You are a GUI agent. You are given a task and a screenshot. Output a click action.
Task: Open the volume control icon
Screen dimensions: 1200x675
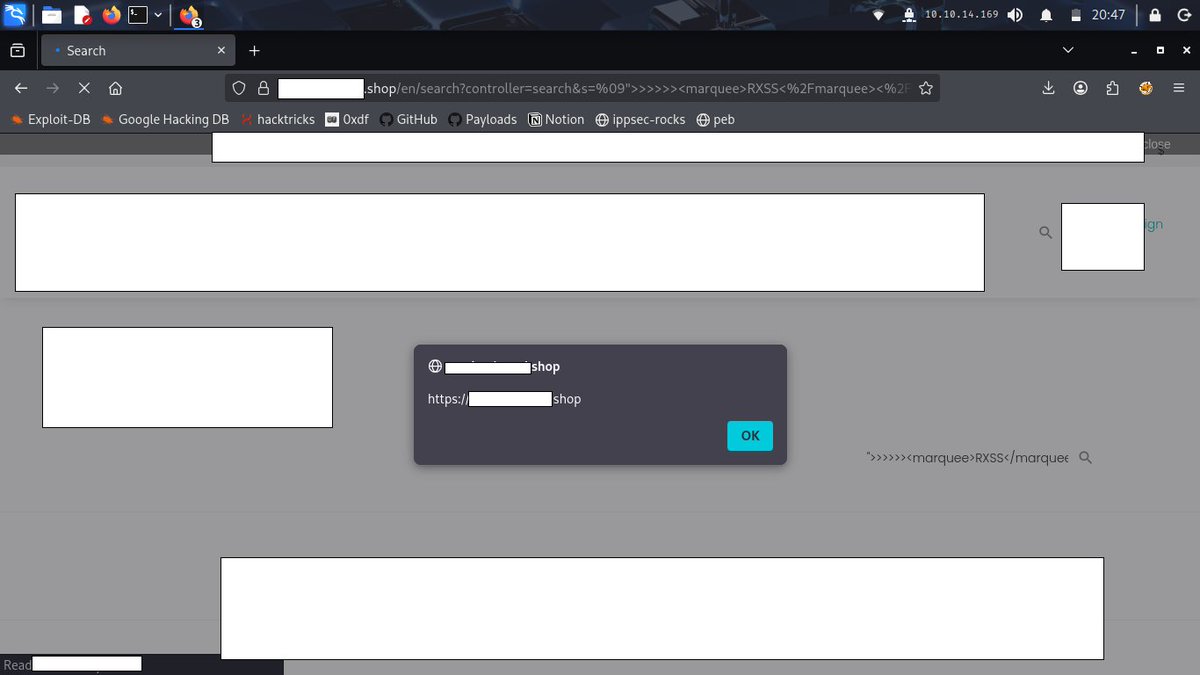pyautogui.click(x=1015, y=15)
